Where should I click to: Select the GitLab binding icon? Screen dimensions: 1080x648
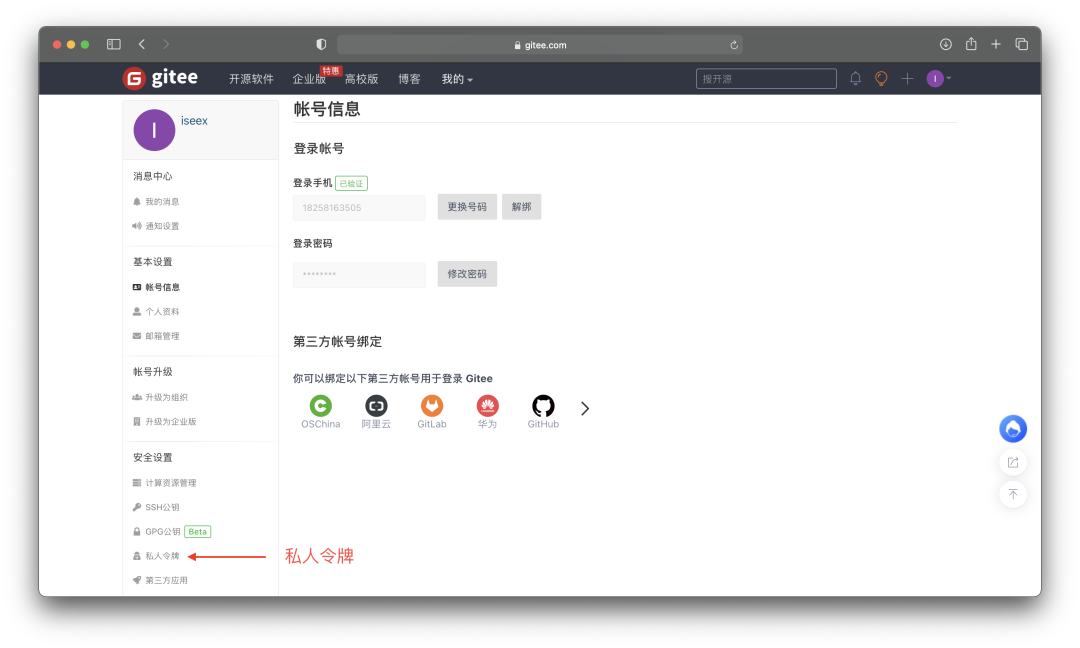[x=431, y=407]
